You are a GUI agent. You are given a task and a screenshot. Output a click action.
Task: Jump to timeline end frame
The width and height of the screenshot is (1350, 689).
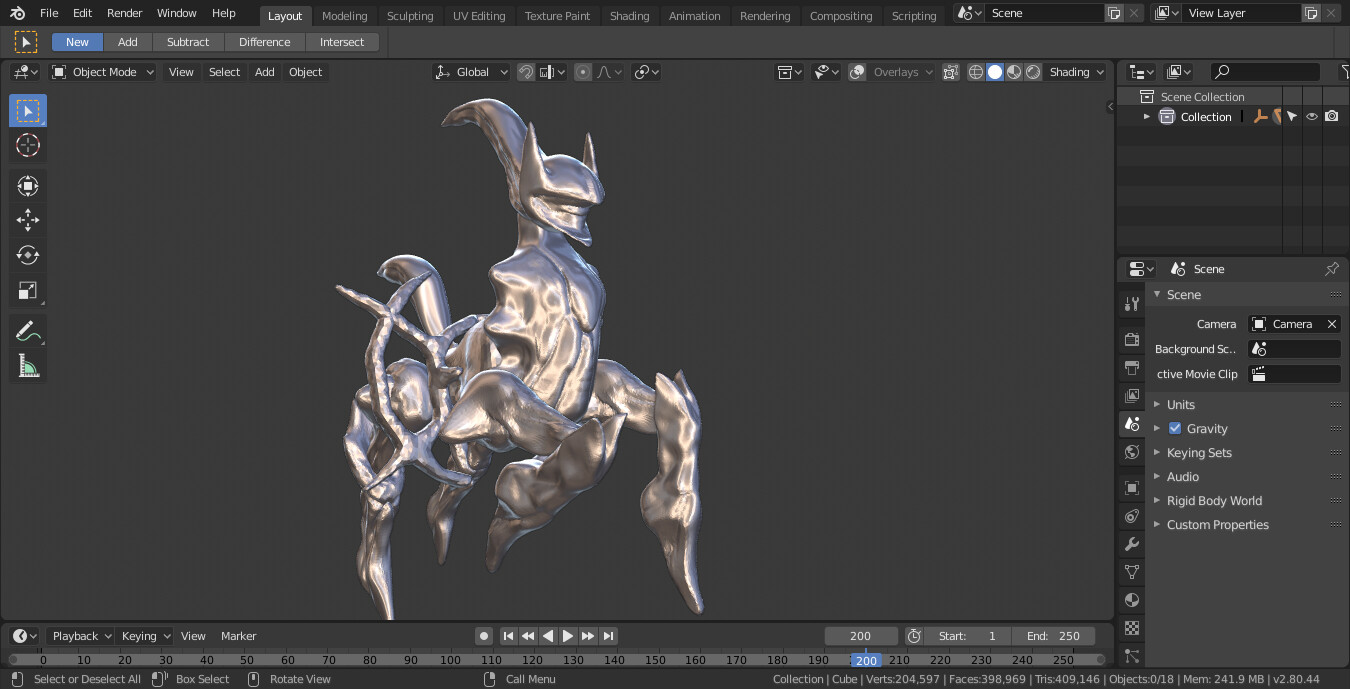point(608,636)
